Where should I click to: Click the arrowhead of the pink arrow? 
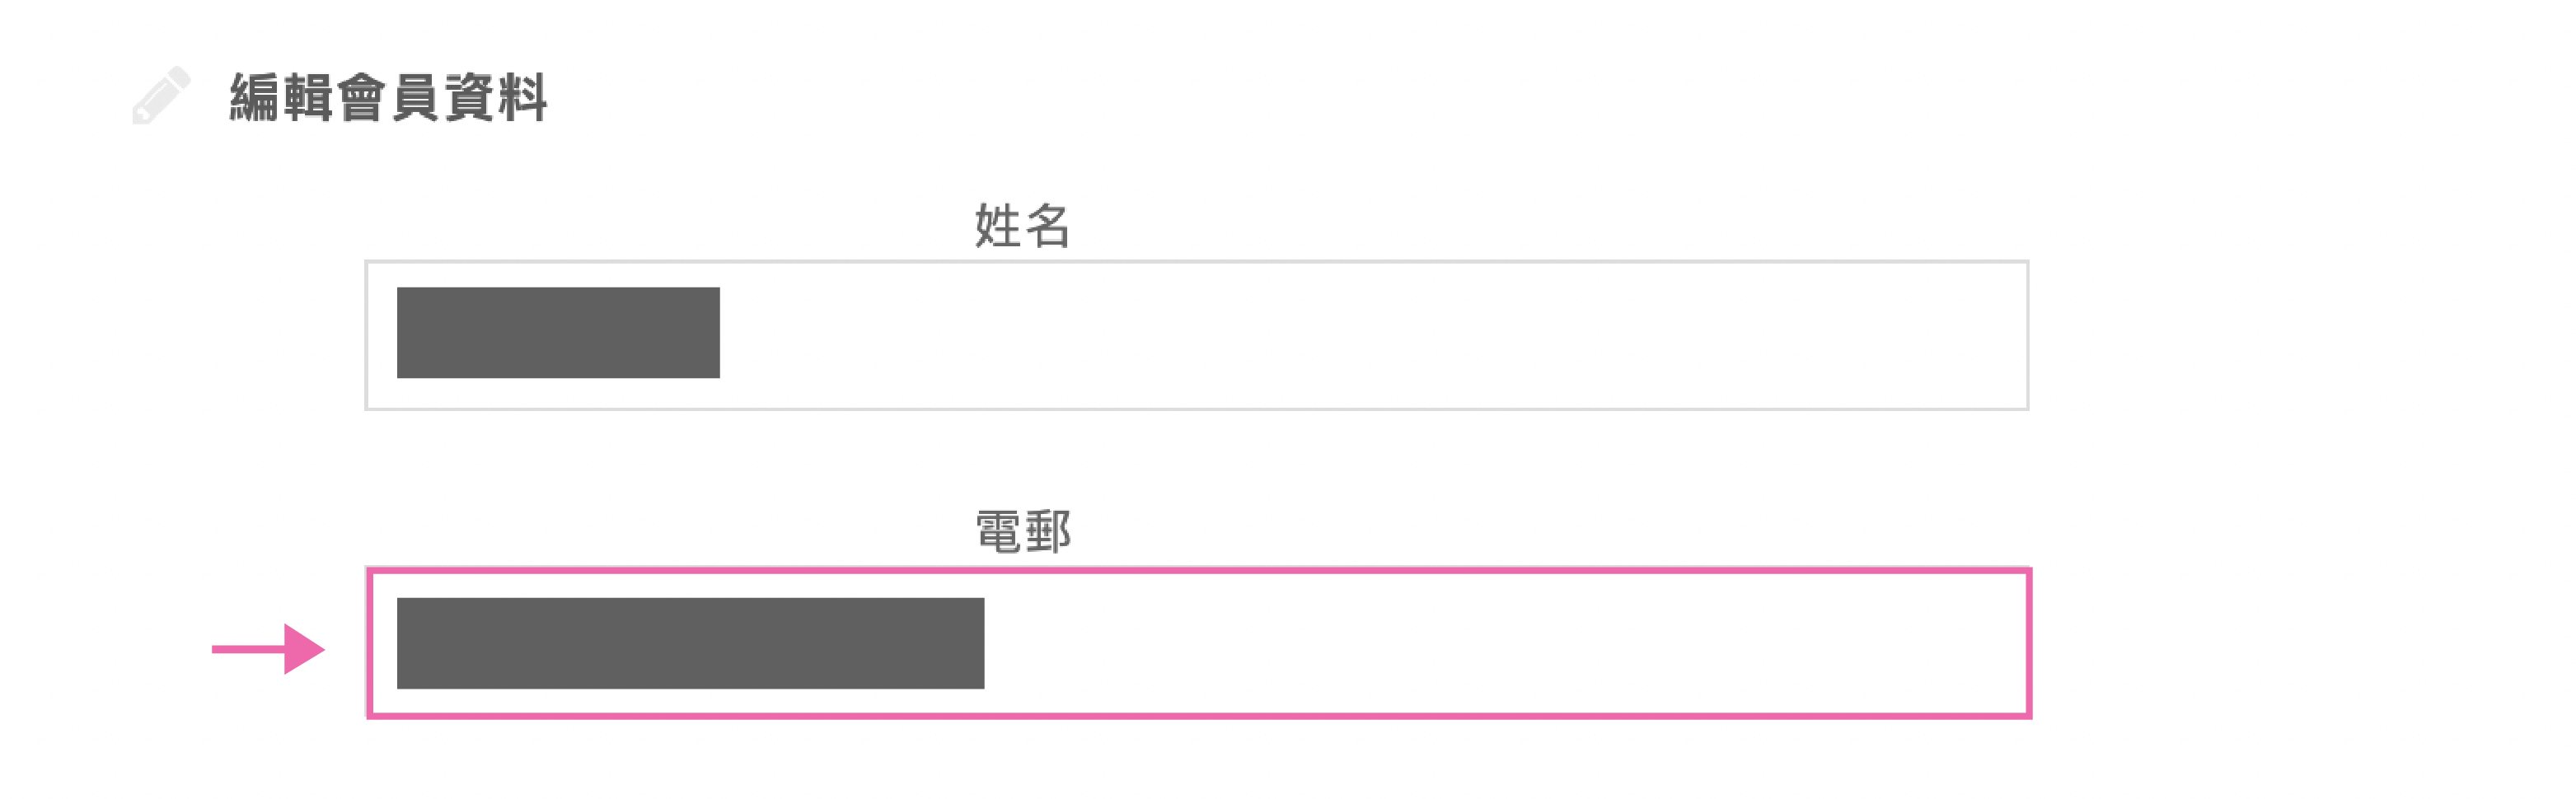[x=303, y=649]
